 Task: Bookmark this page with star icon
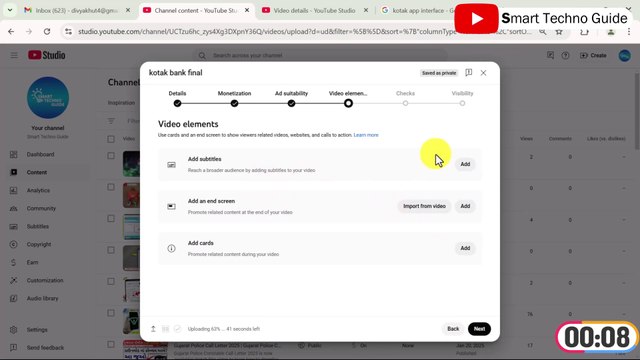click(x=559, y=32)
